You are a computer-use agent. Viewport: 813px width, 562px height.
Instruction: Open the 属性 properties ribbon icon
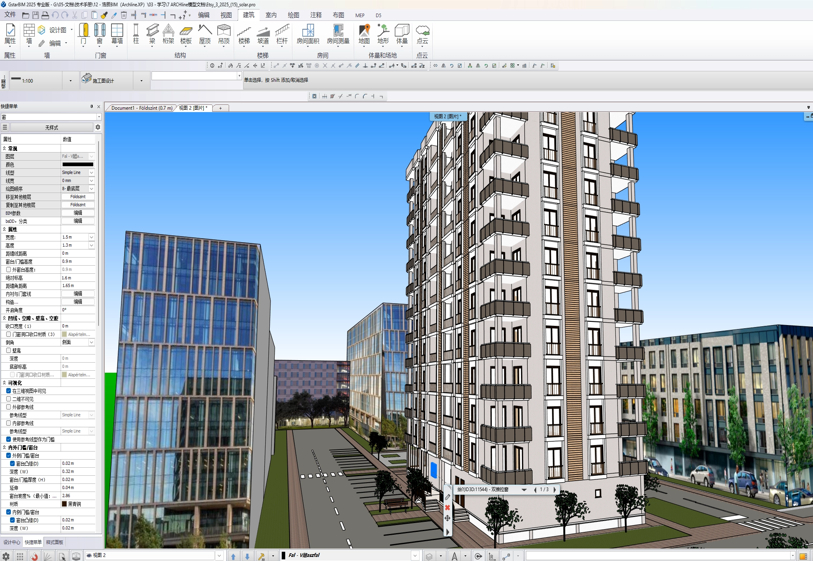pyautogui.click(x=10, y=34)
